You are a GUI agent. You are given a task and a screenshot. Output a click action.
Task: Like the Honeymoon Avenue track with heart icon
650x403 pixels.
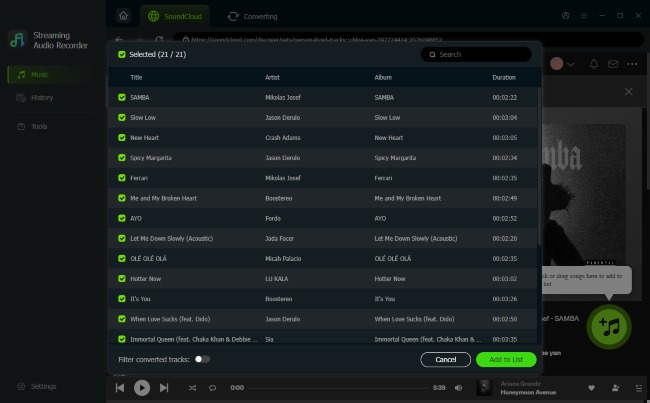click(x=591, y=388)
